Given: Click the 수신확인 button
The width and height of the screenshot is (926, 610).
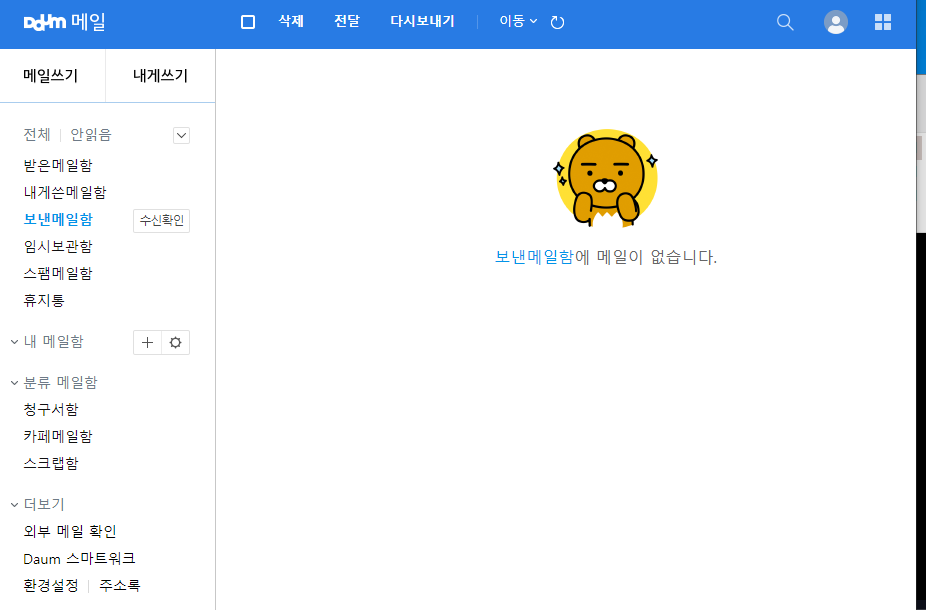Looking at the screenshot, I should click(x=161, y=221).
